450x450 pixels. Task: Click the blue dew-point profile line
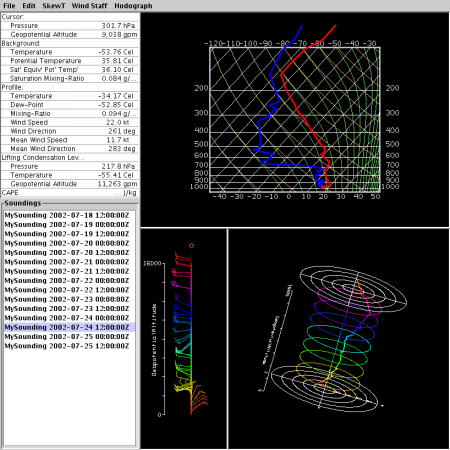260,133
